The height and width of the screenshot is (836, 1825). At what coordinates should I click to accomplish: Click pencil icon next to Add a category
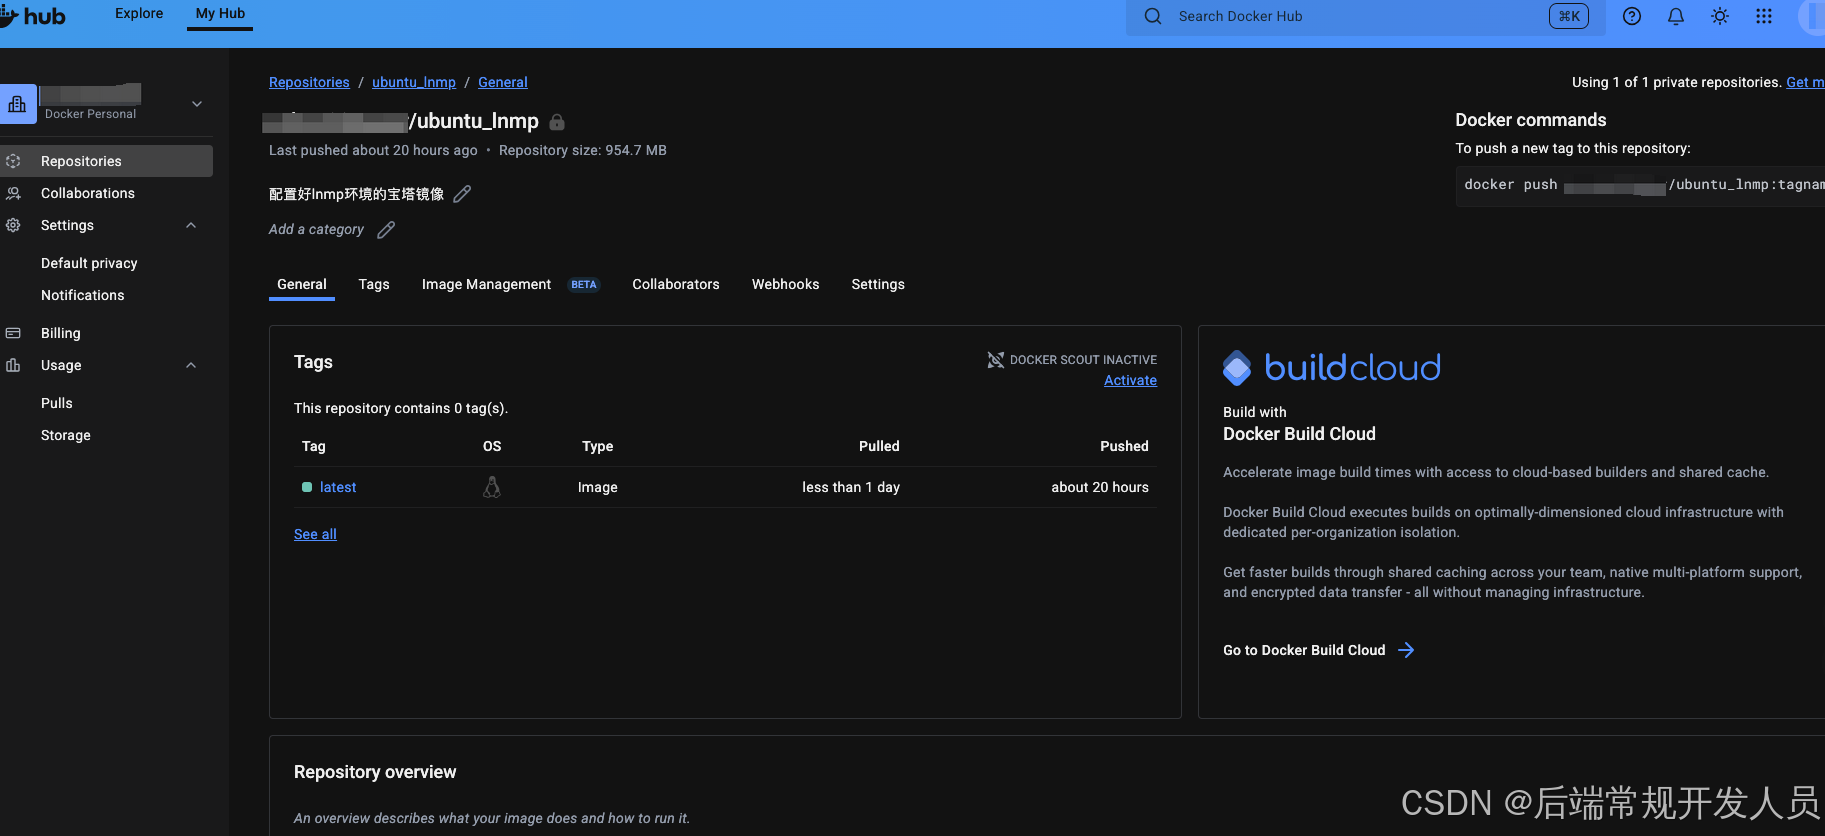pos(386,230)
